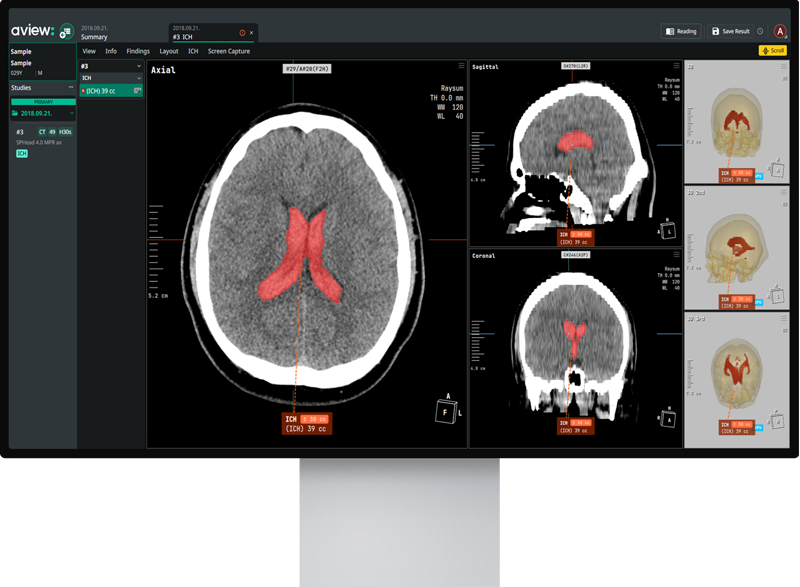Expand the #3 series dropdown
Screen dimensions: 800x587
pyautogui.click(x=139, y=66)
